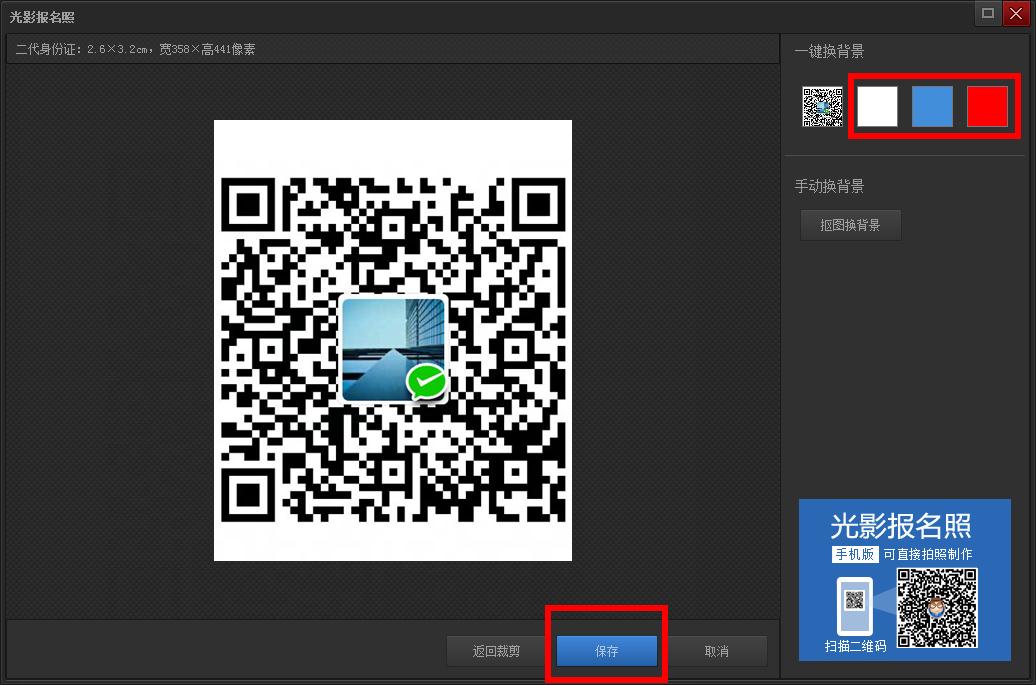This screenshot has width=1036, height=685.
Task: Click the 保存 button
Action: (x=607, y=651)
